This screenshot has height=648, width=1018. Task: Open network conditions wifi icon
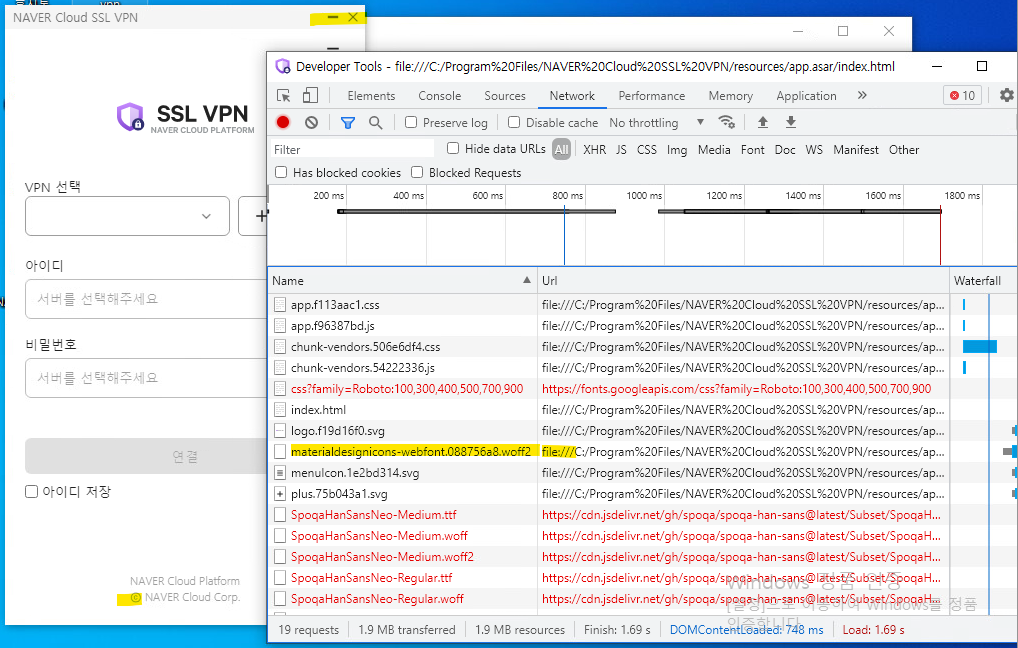coord(727,122)
